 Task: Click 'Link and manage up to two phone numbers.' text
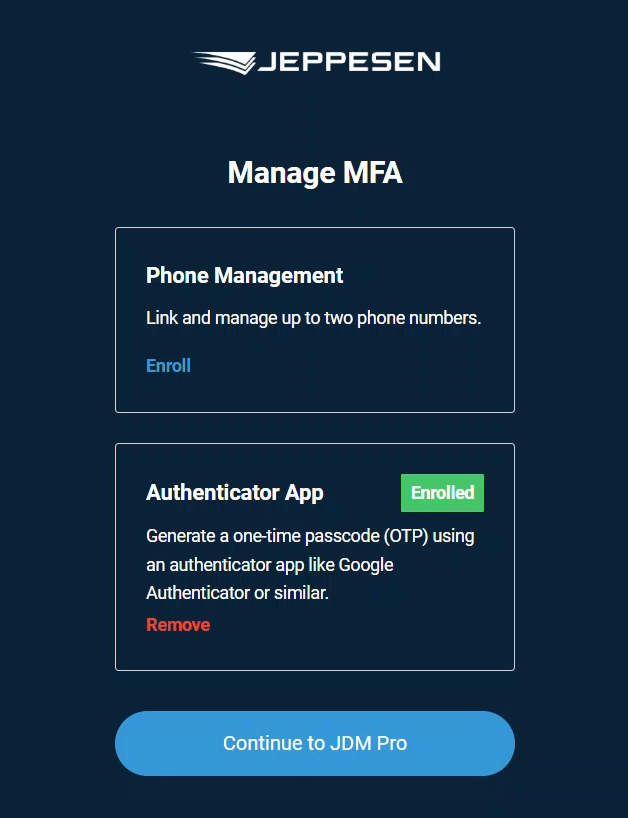click(x=313, y=318)
